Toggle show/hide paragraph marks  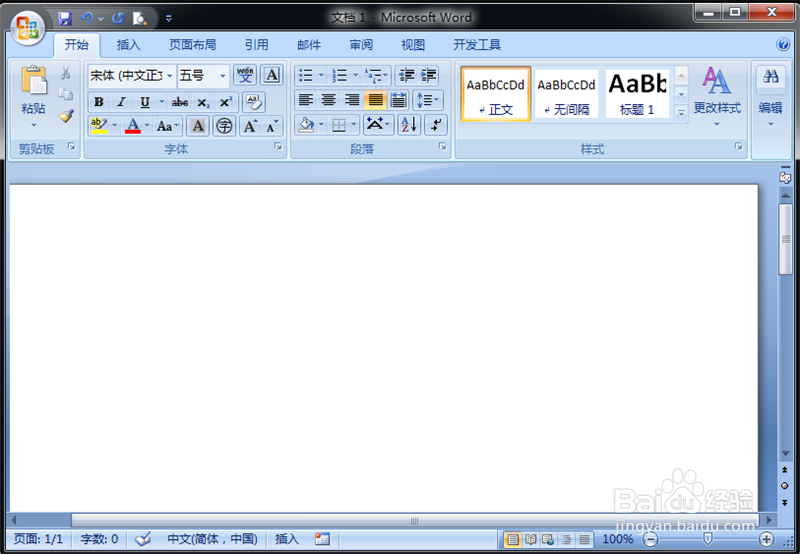[436, 124]
